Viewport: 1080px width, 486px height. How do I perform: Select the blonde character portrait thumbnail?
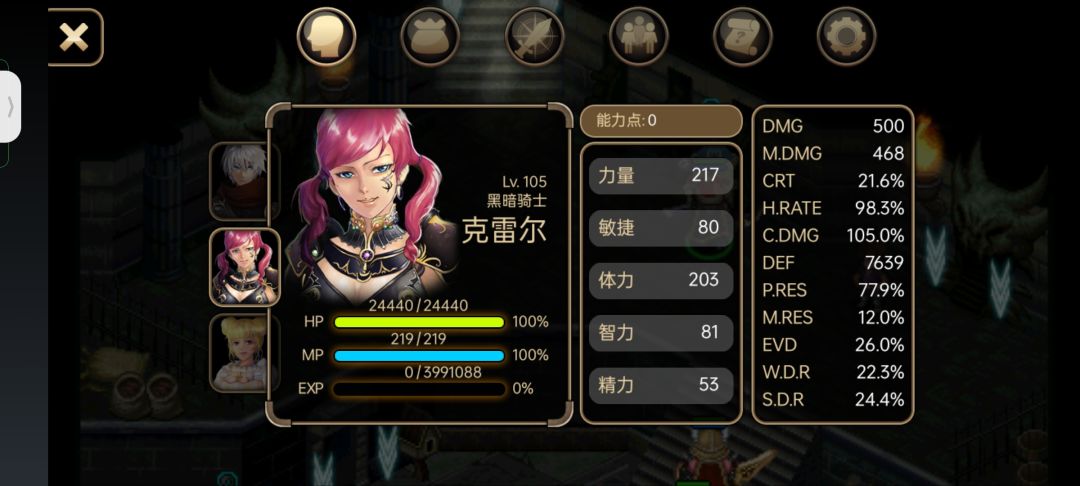pyautogui.click(x=245, y=353)
